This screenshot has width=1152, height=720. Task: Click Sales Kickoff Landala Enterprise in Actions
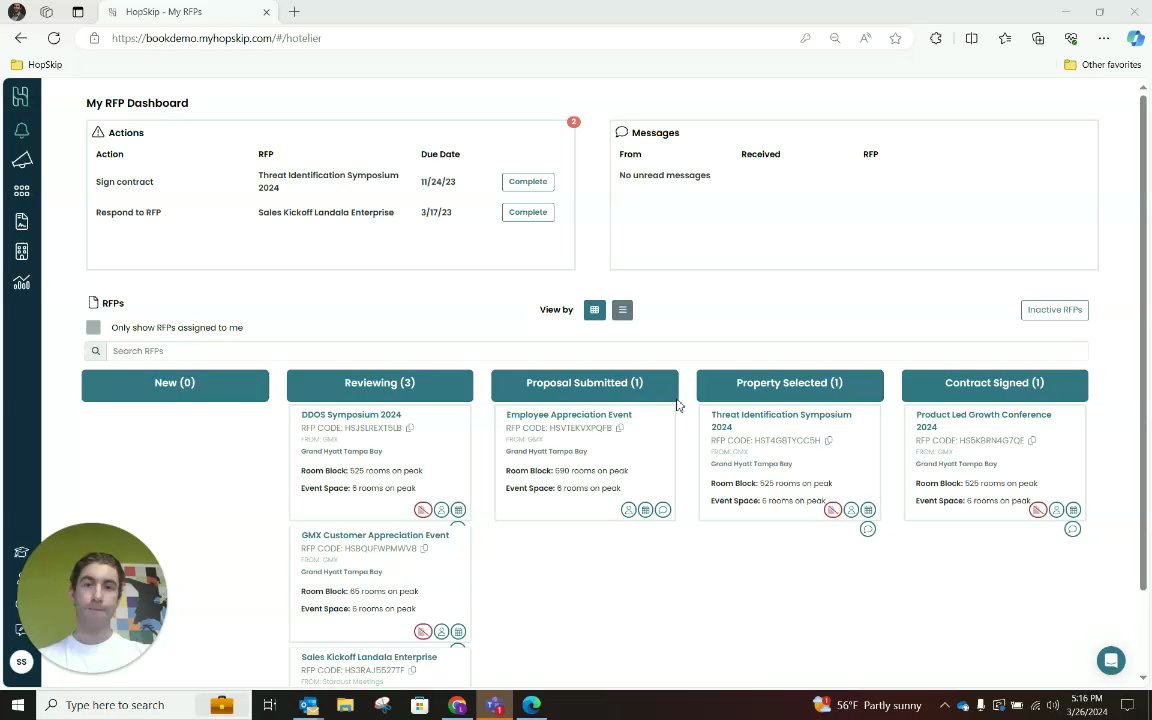[x=326, y=212]
